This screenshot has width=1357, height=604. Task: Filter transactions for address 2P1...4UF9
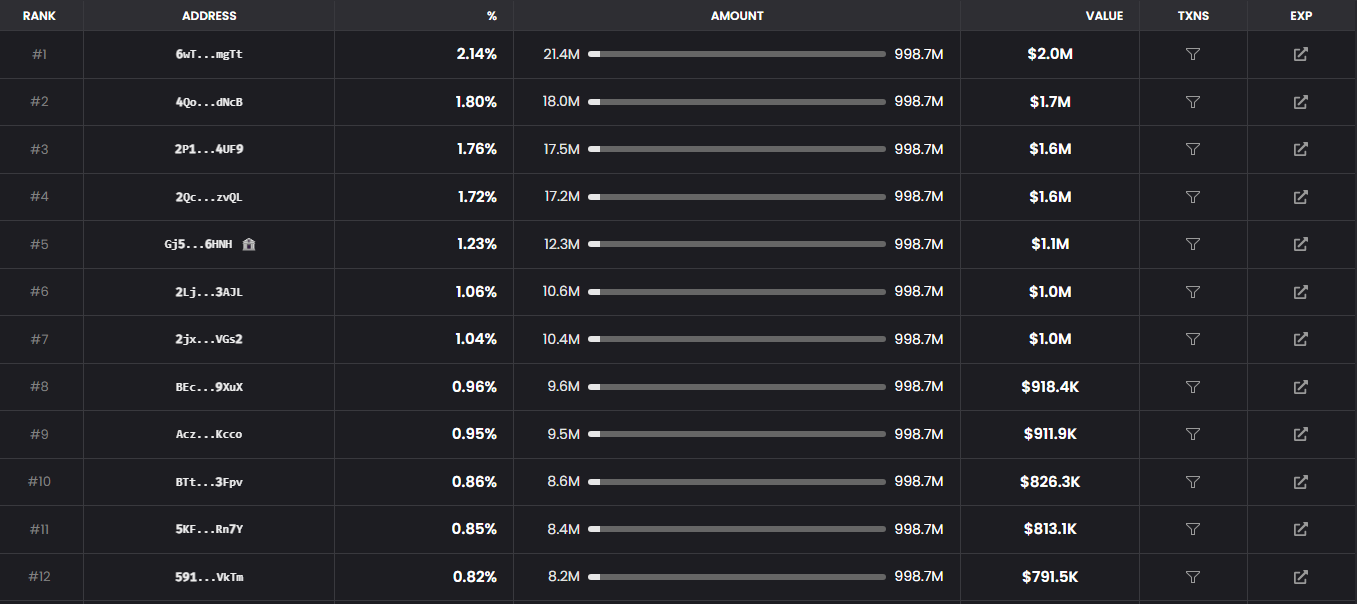click(x=1192, y=149)
